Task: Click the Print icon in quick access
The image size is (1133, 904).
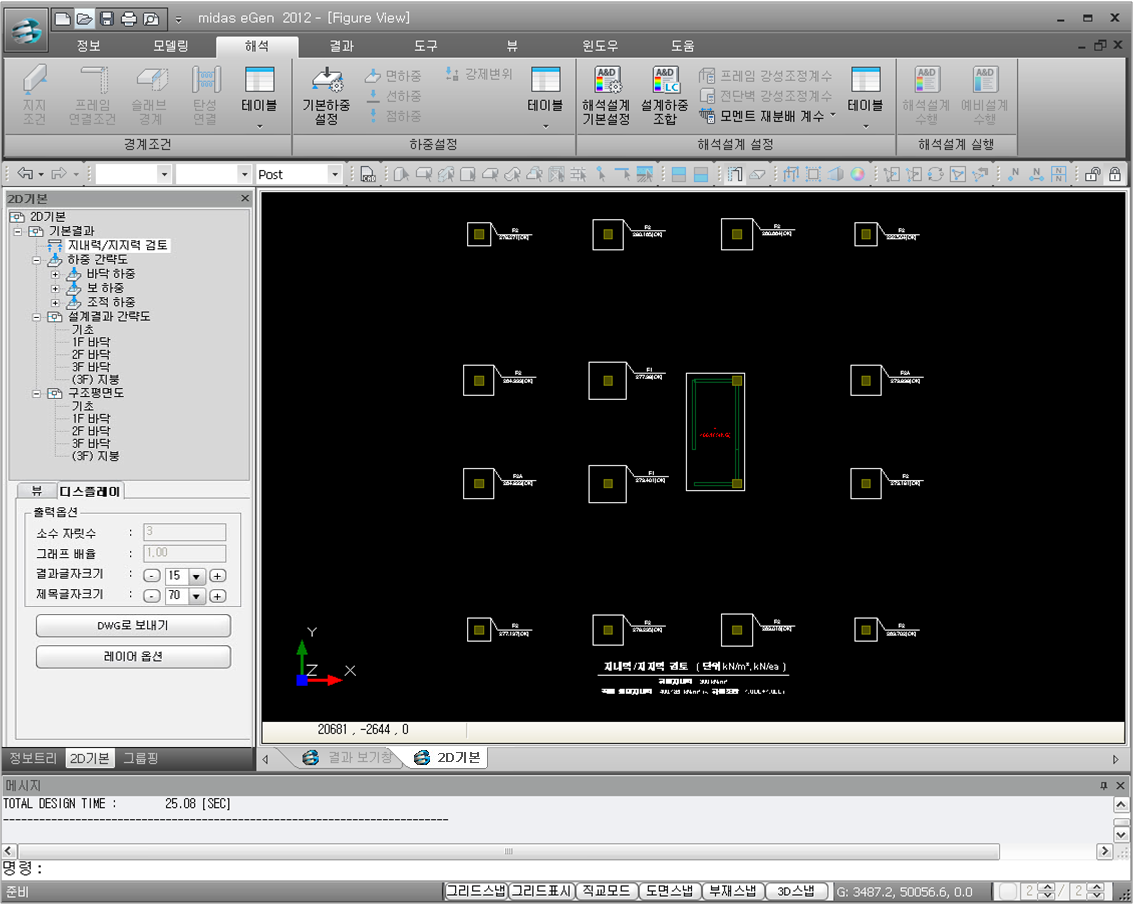Action: coord(129,19)
